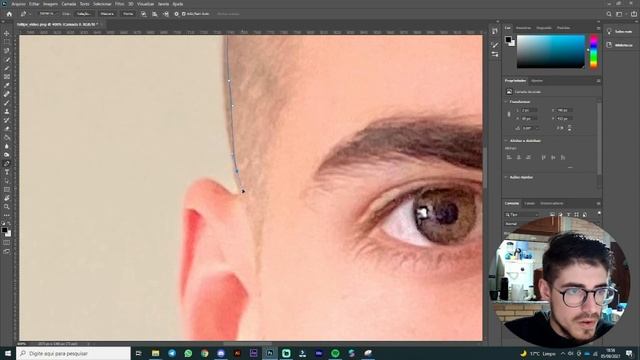The height and width of the screenshot is (360, 640).
Task: Switch to the Canais tab
Action: 529,203
